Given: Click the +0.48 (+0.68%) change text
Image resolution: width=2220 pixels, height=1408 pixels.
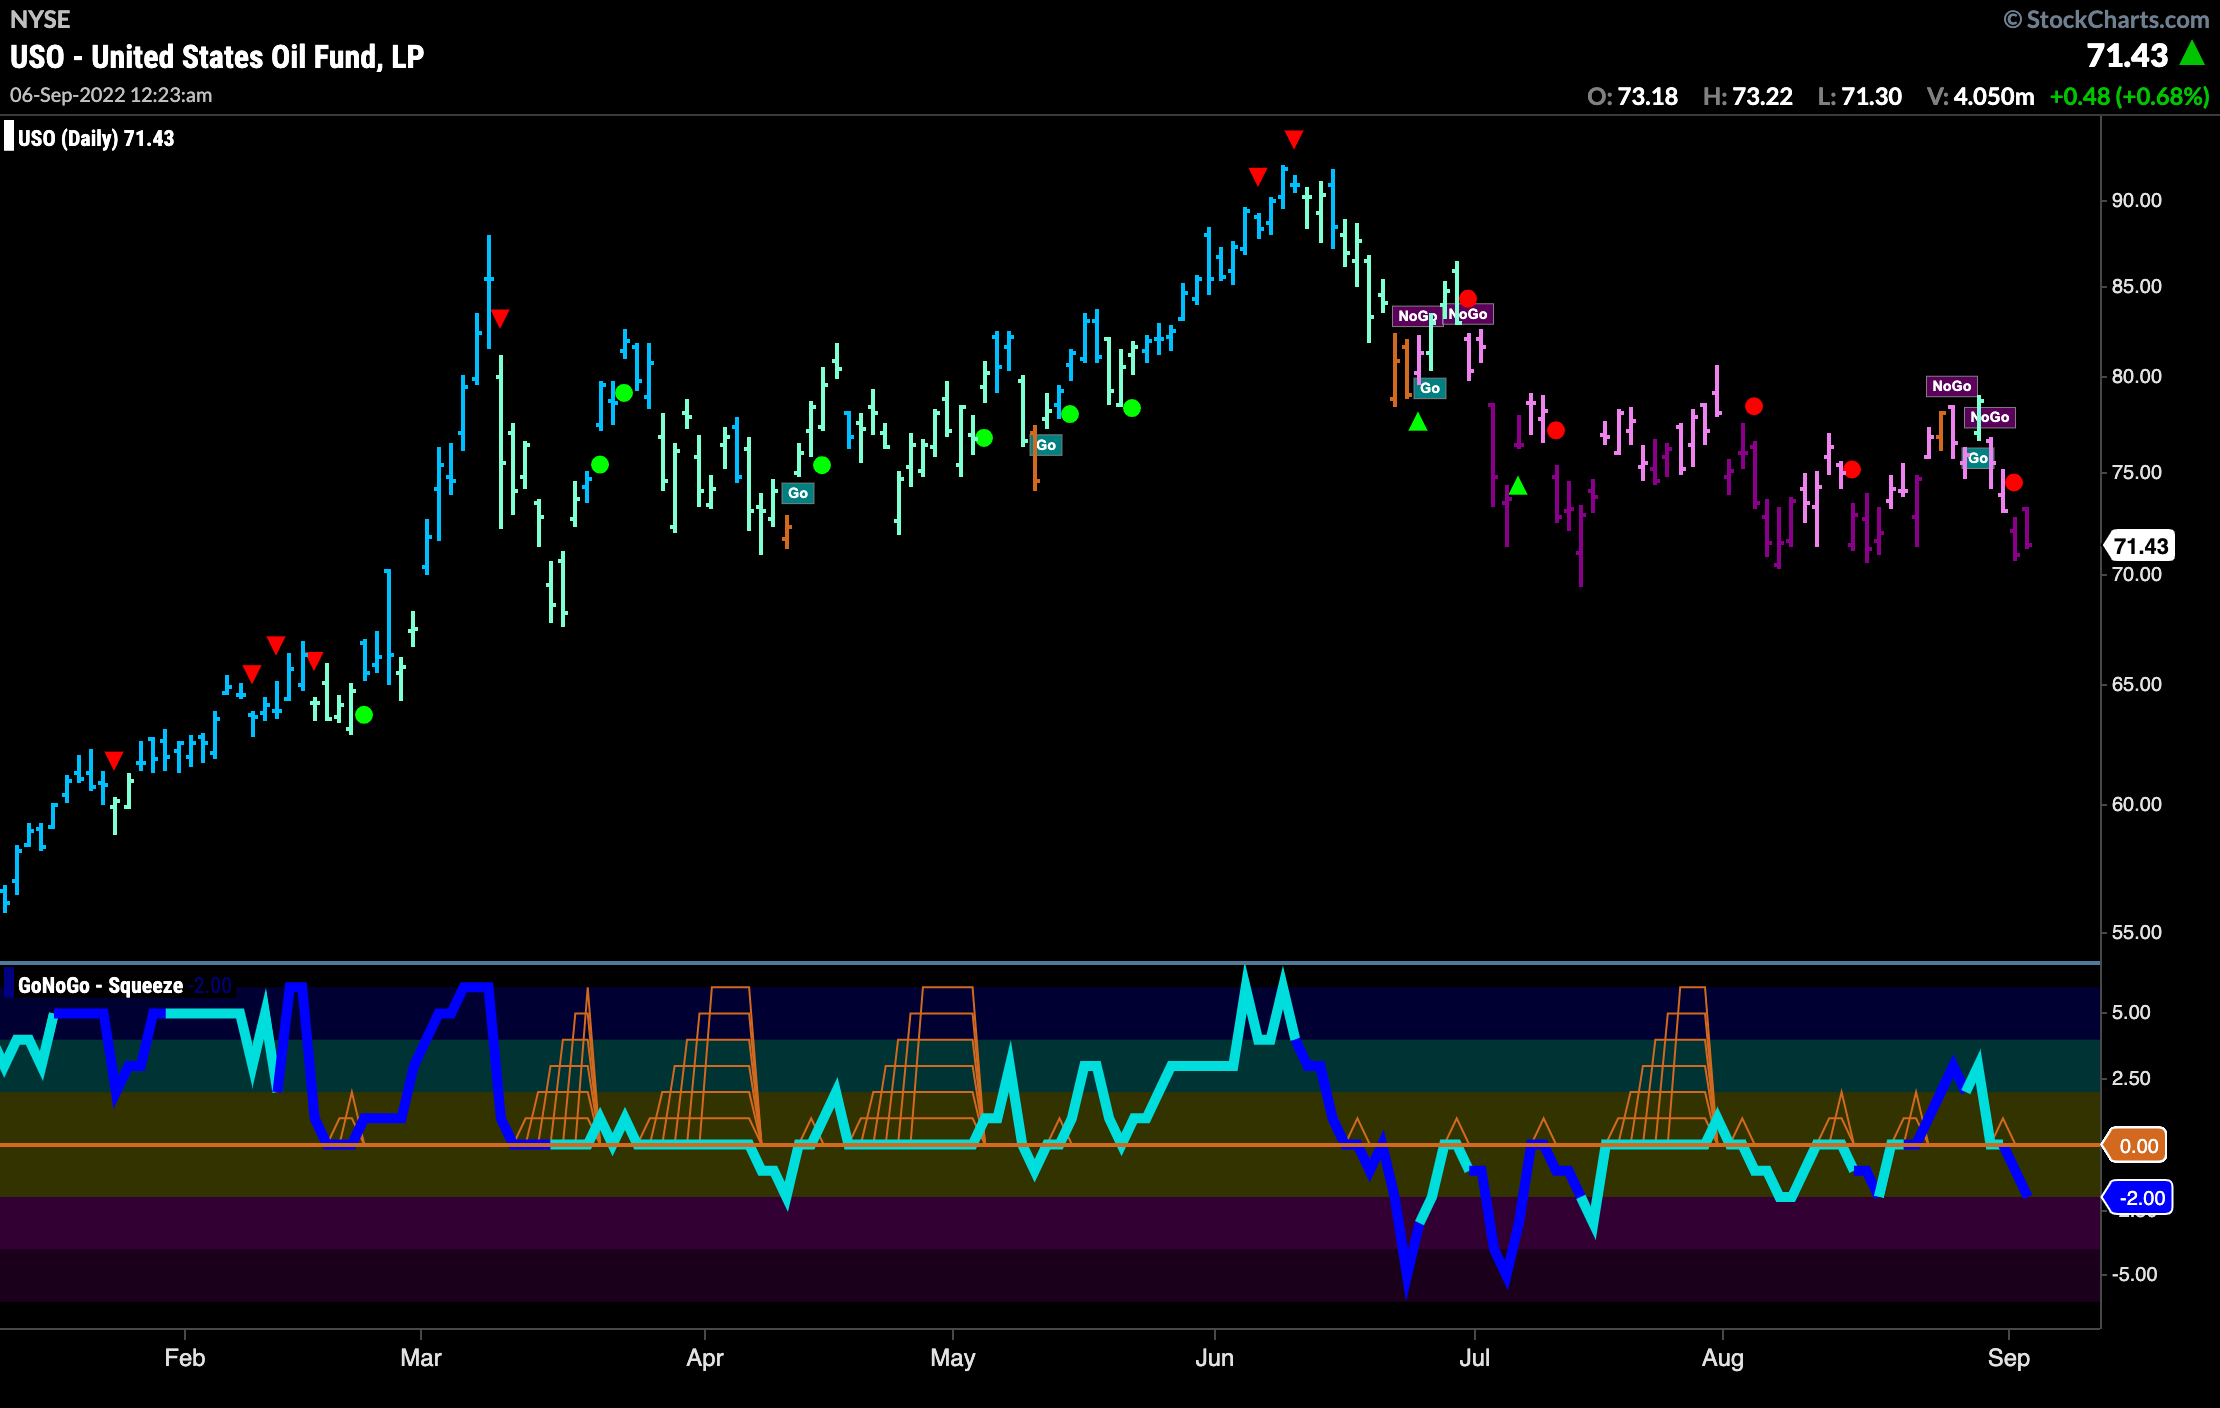Looking at the screenshot, I should click(2129, 96).
